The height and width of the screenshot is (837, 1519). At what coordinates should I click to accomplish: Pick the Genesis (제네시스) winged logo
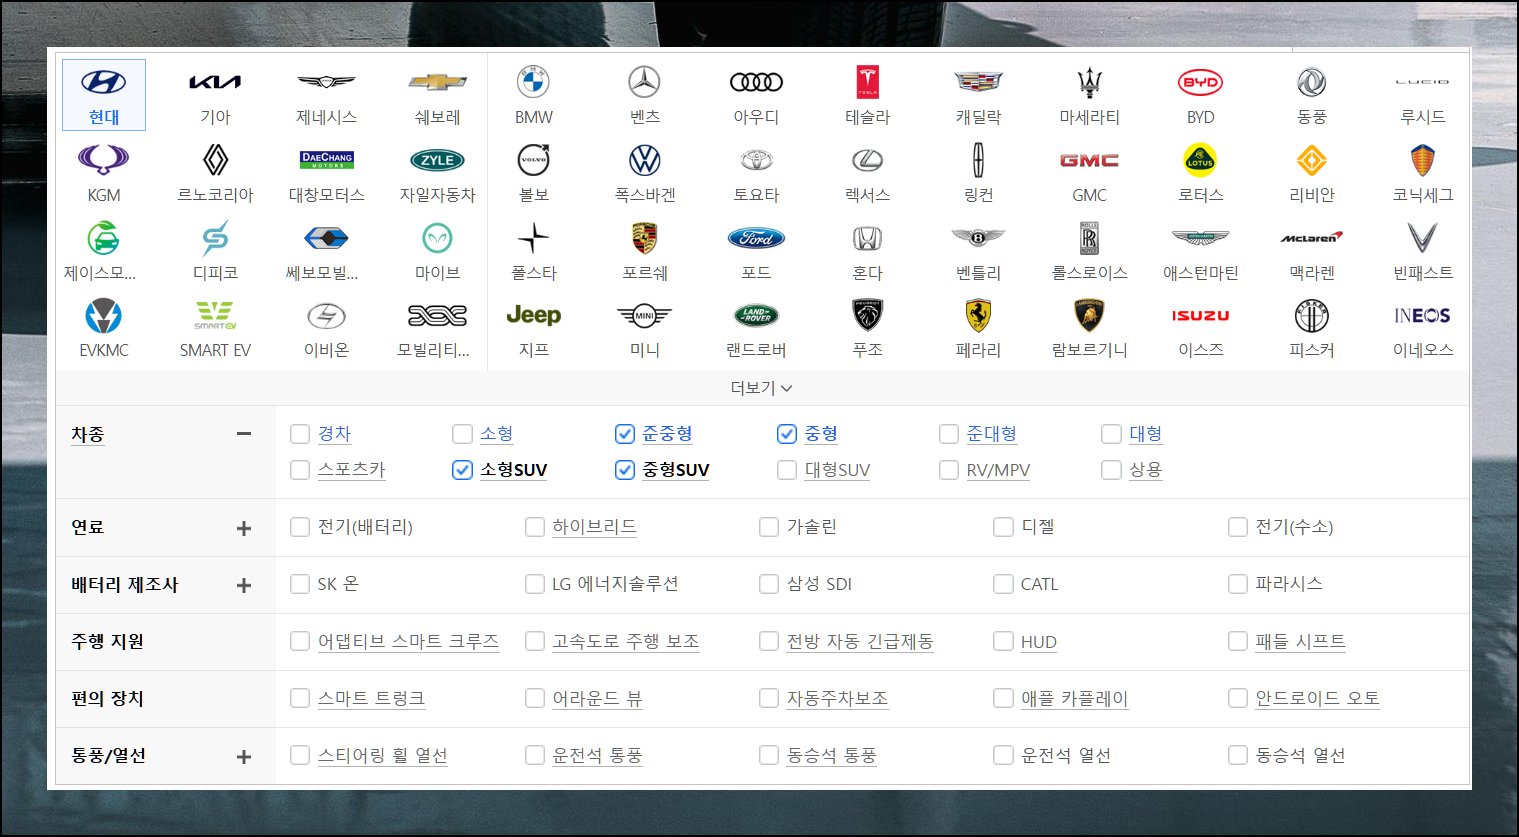coord(326,82)
